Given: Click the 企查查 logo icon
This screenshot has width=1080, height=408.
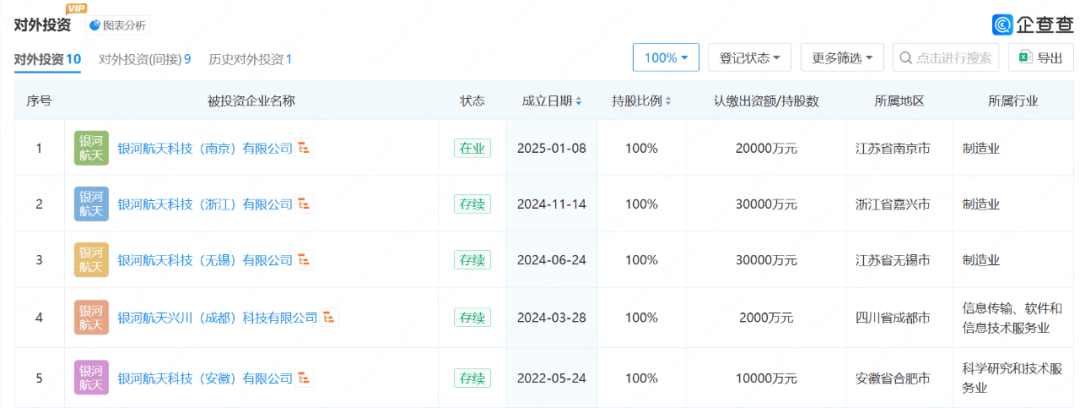Looking at the screenshot, I should (1002, 25).
